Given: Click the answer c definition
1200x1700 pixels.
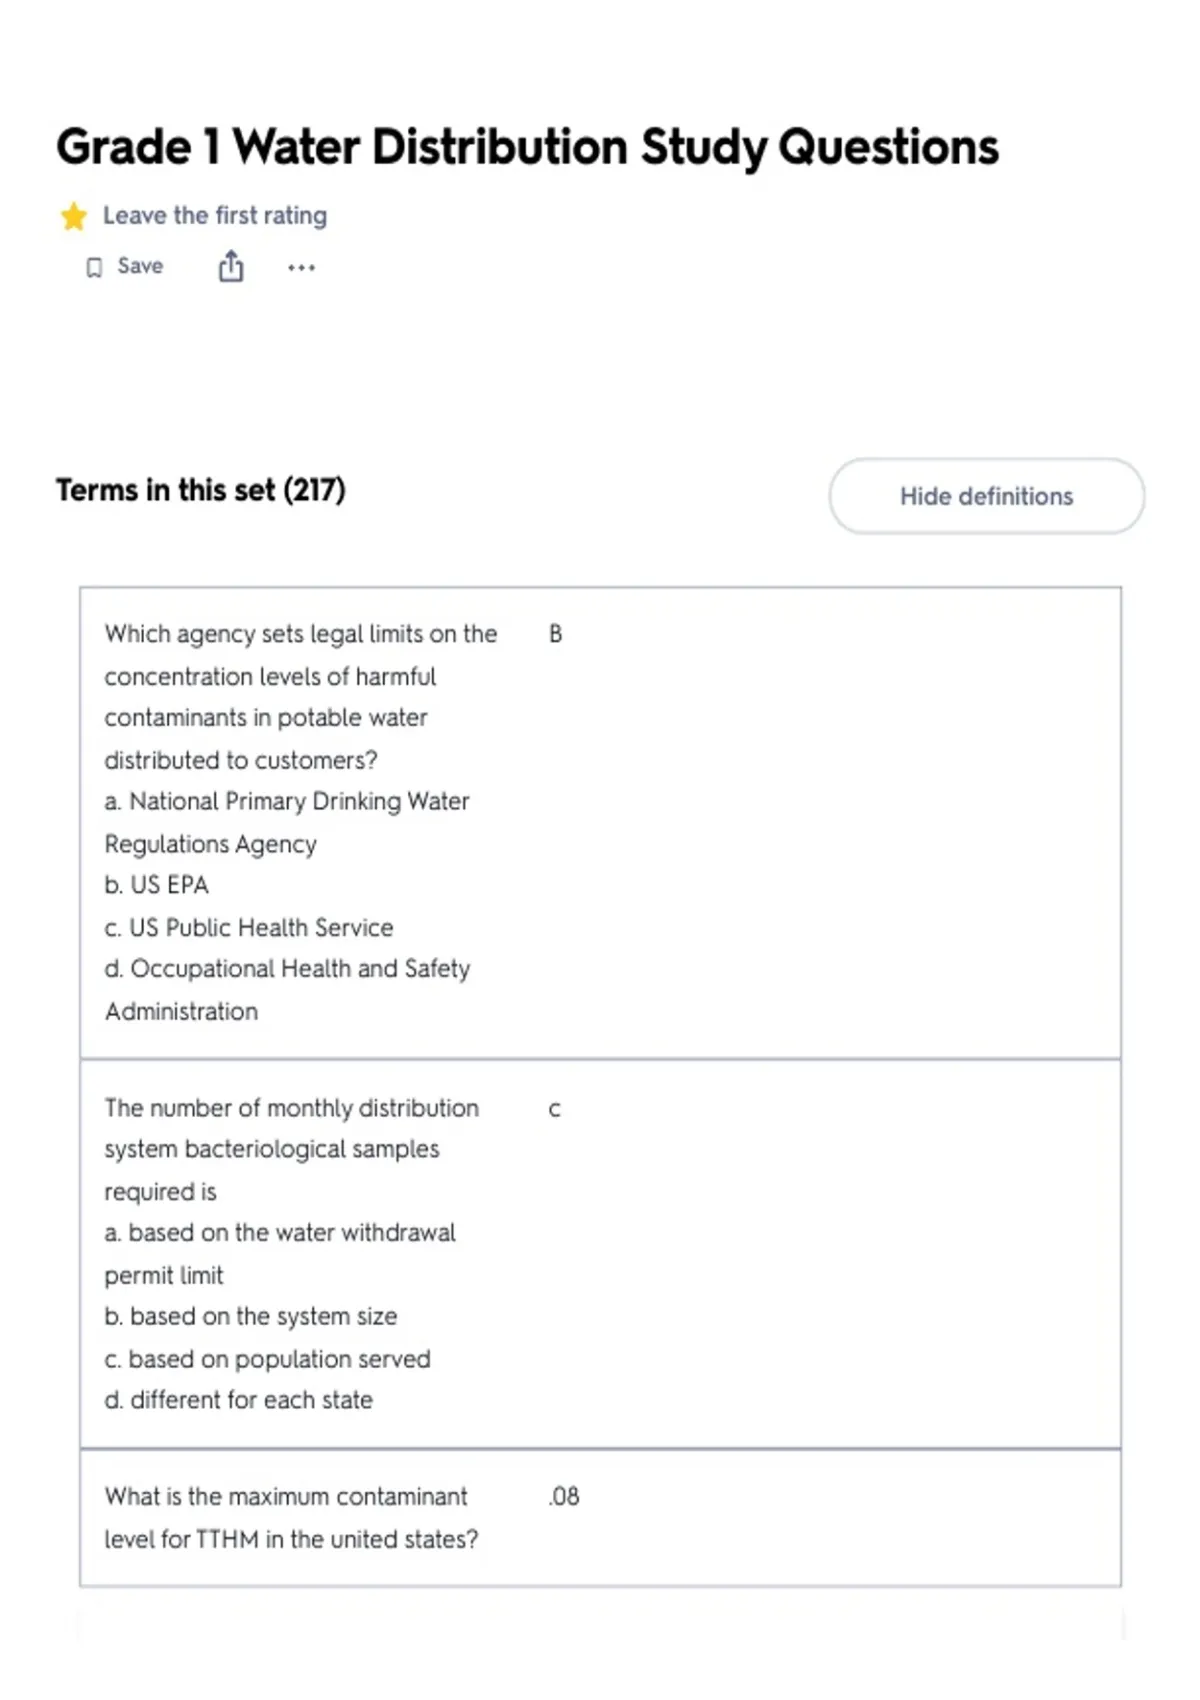Looking at the screenshot, I should [x=555, y=1109].
